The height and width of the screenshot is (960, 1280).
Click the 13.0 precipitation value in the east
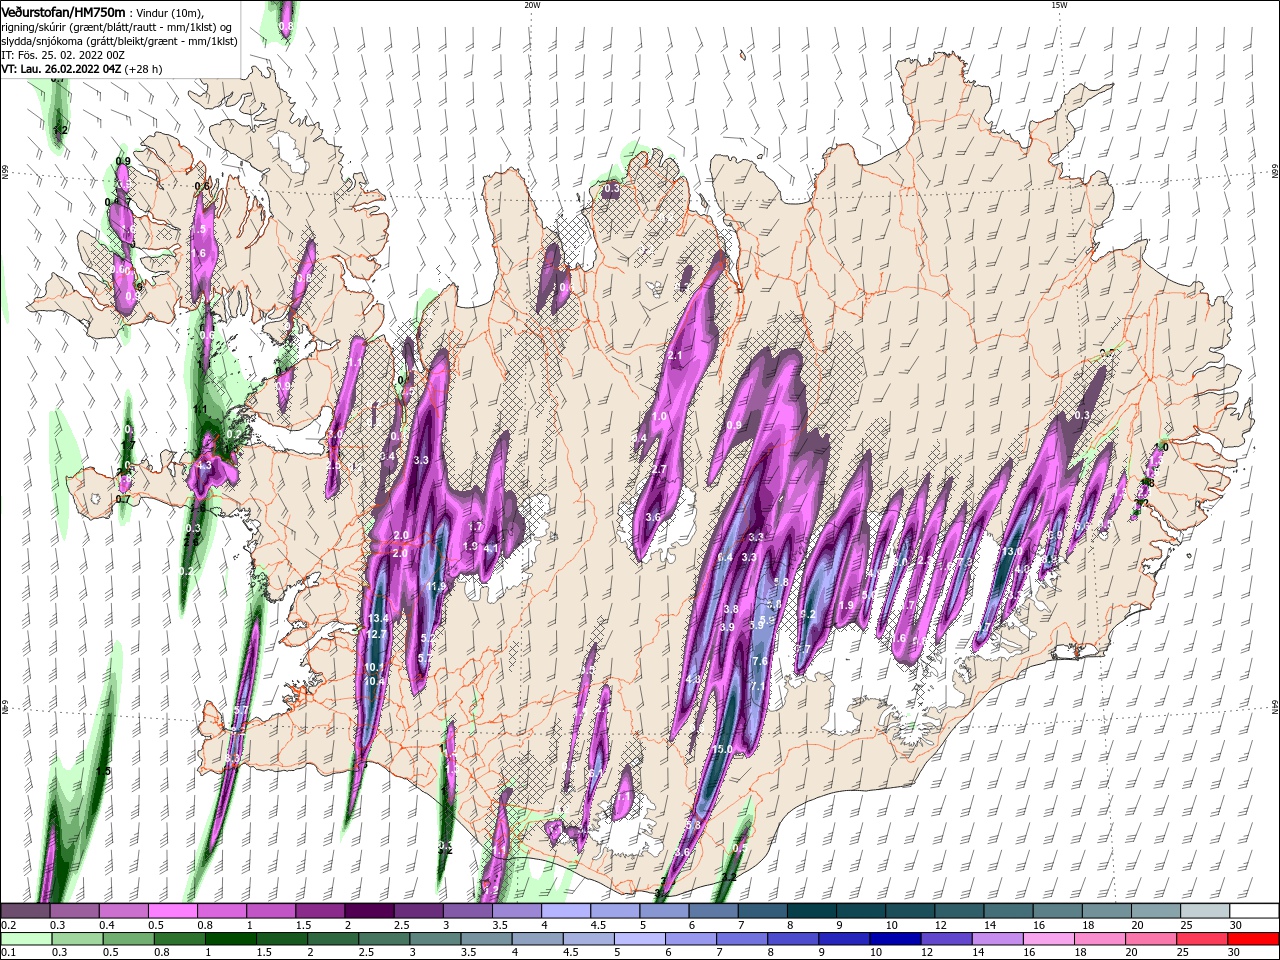coord(1012,551)
